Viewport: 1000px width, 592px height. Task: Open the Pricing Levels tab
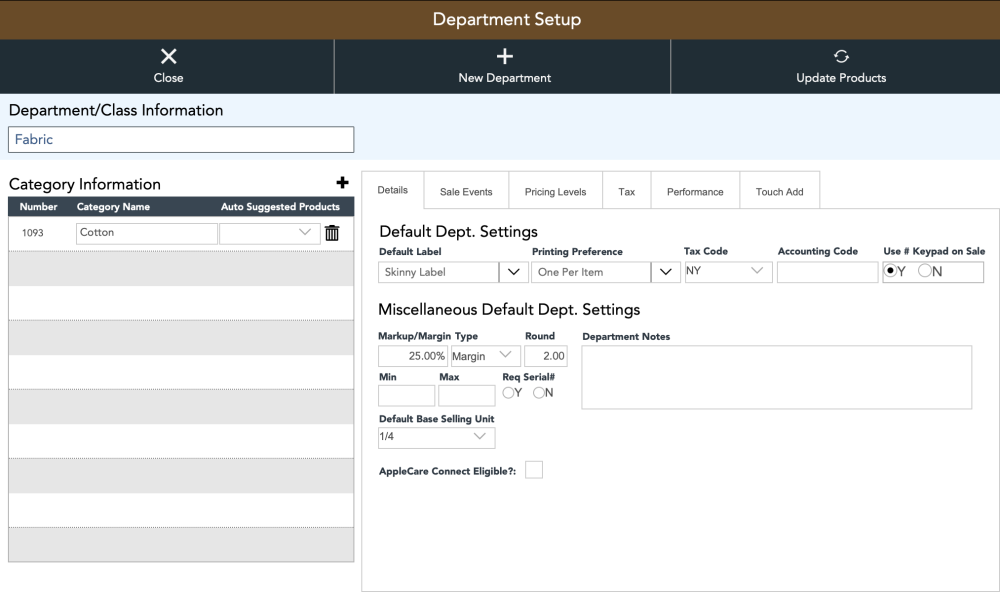555,191
